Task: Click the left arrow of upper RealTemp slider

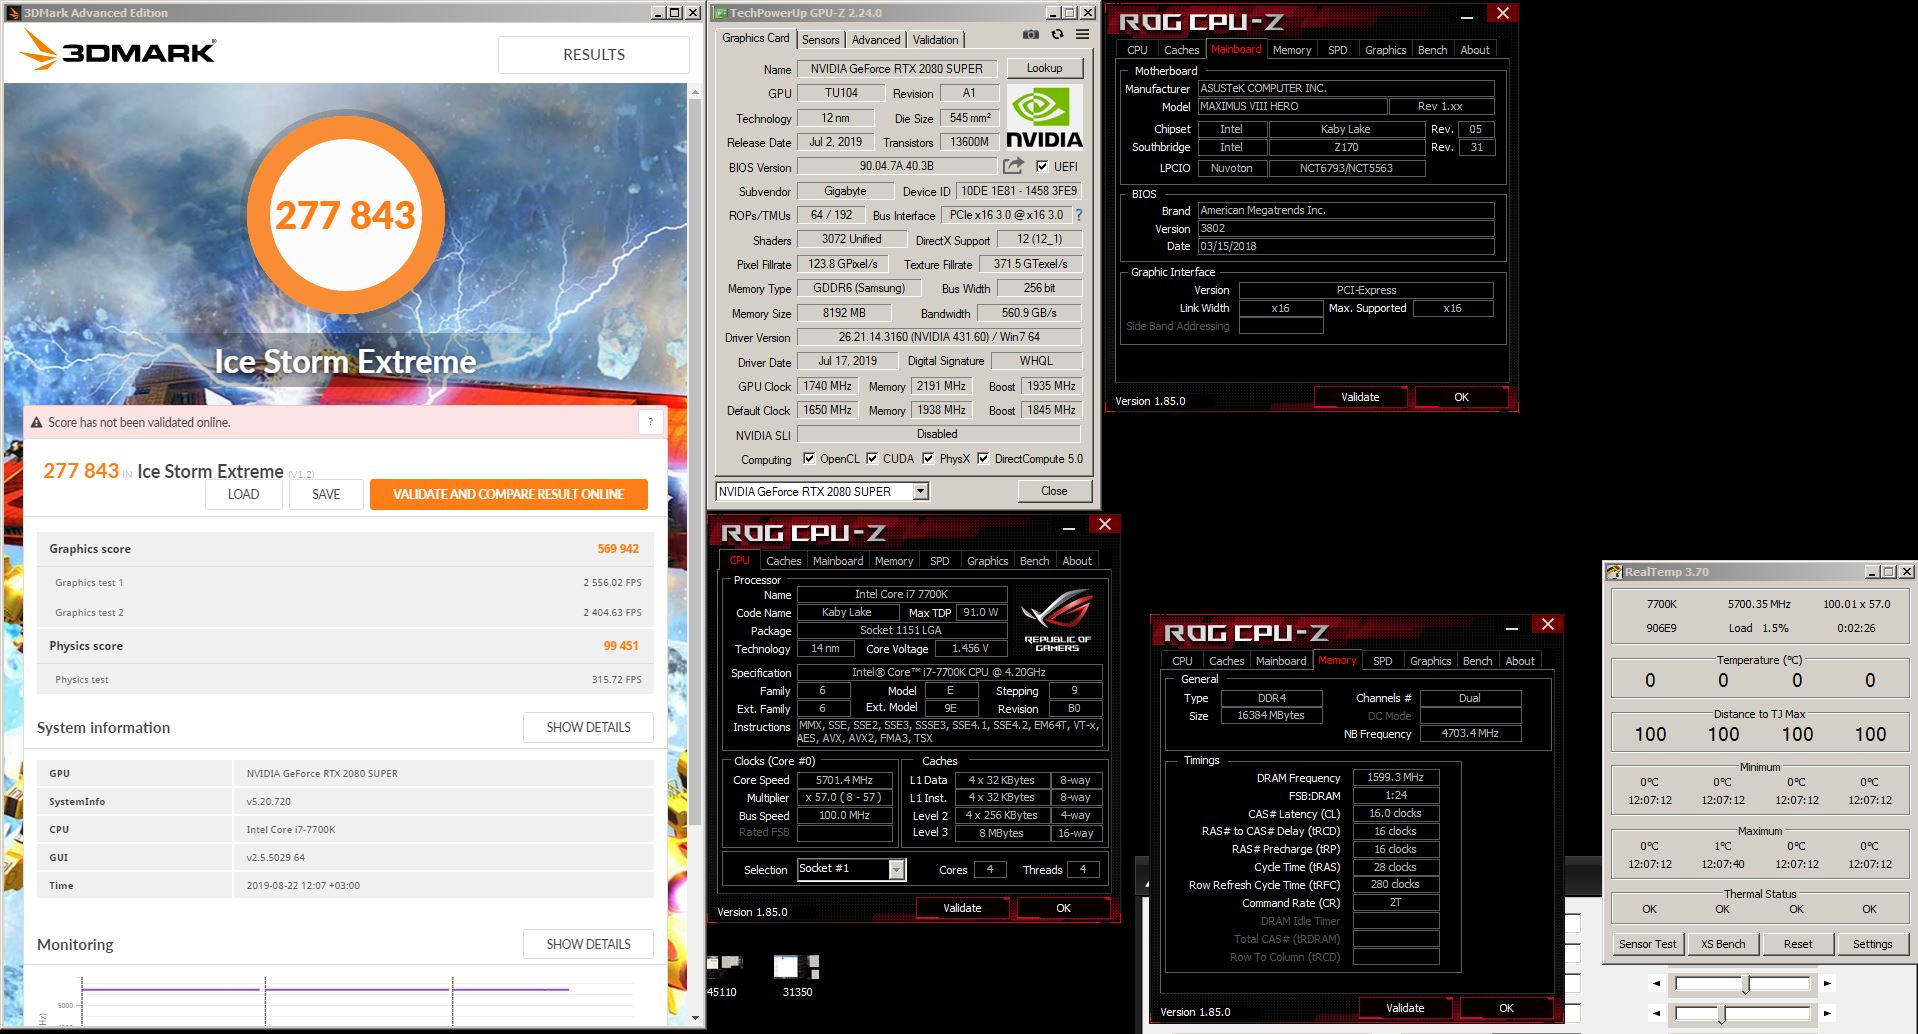Action: coord(1656,984)
